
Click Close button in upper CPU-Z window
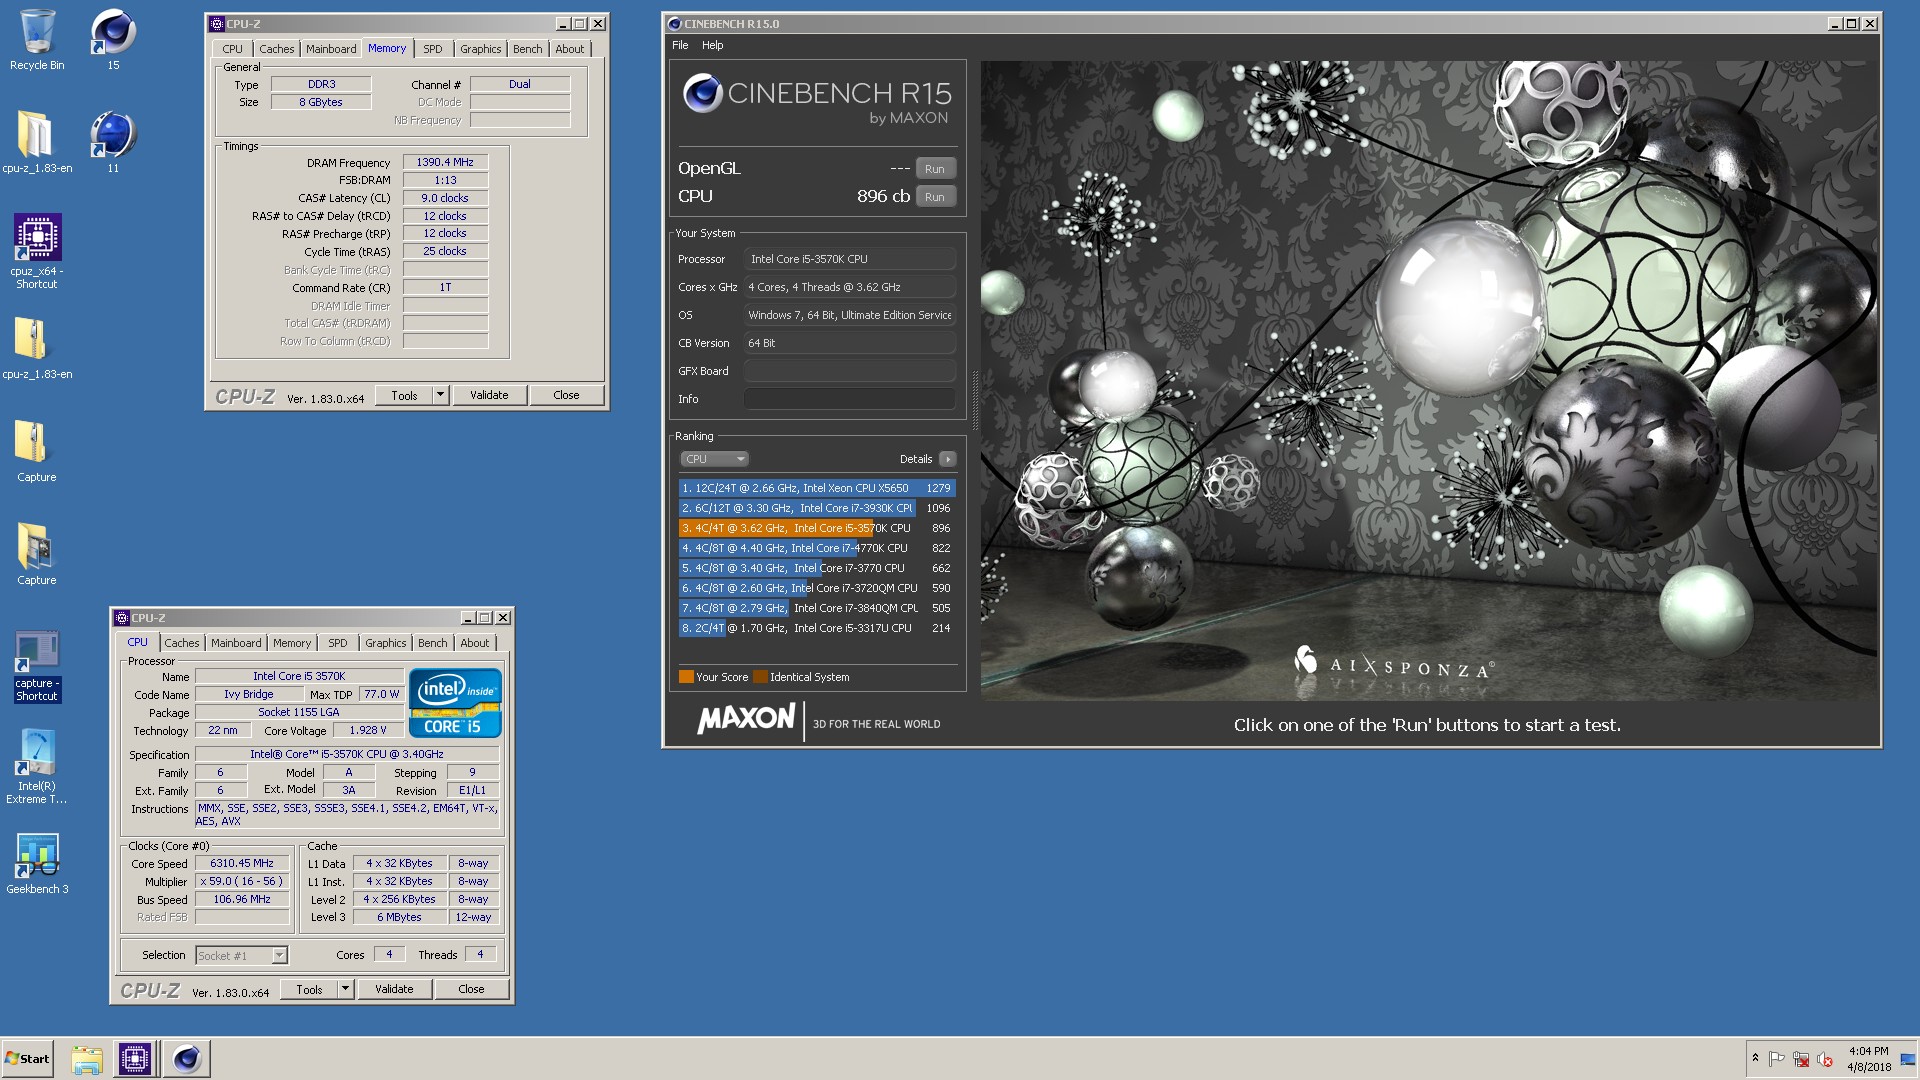pos(567,395)
